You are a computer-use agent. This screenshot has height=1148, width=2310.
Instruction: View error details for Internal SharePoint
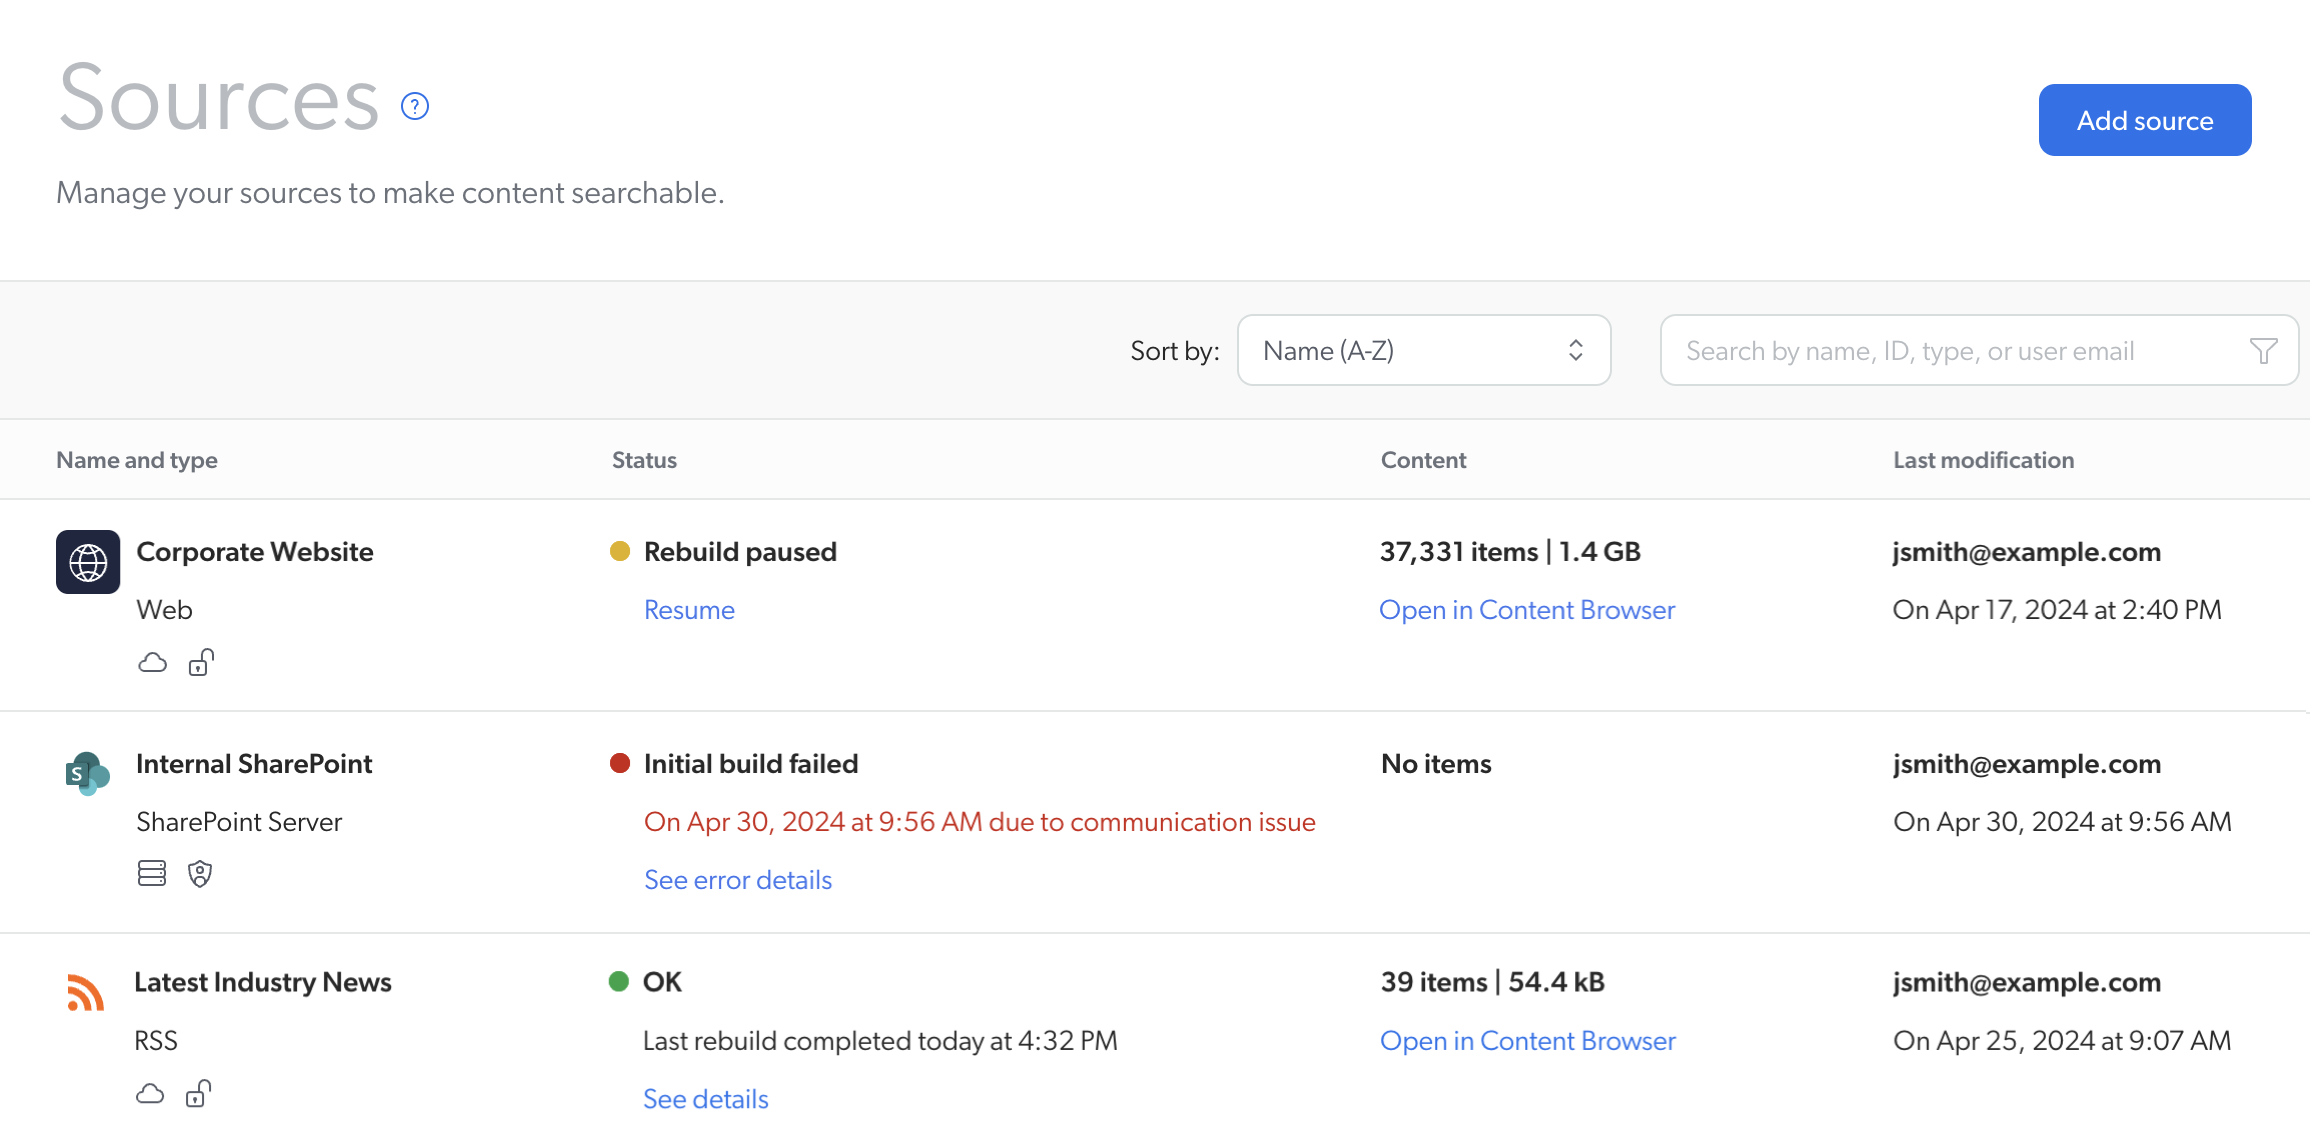pyautogui.click(x=737, y=880)
